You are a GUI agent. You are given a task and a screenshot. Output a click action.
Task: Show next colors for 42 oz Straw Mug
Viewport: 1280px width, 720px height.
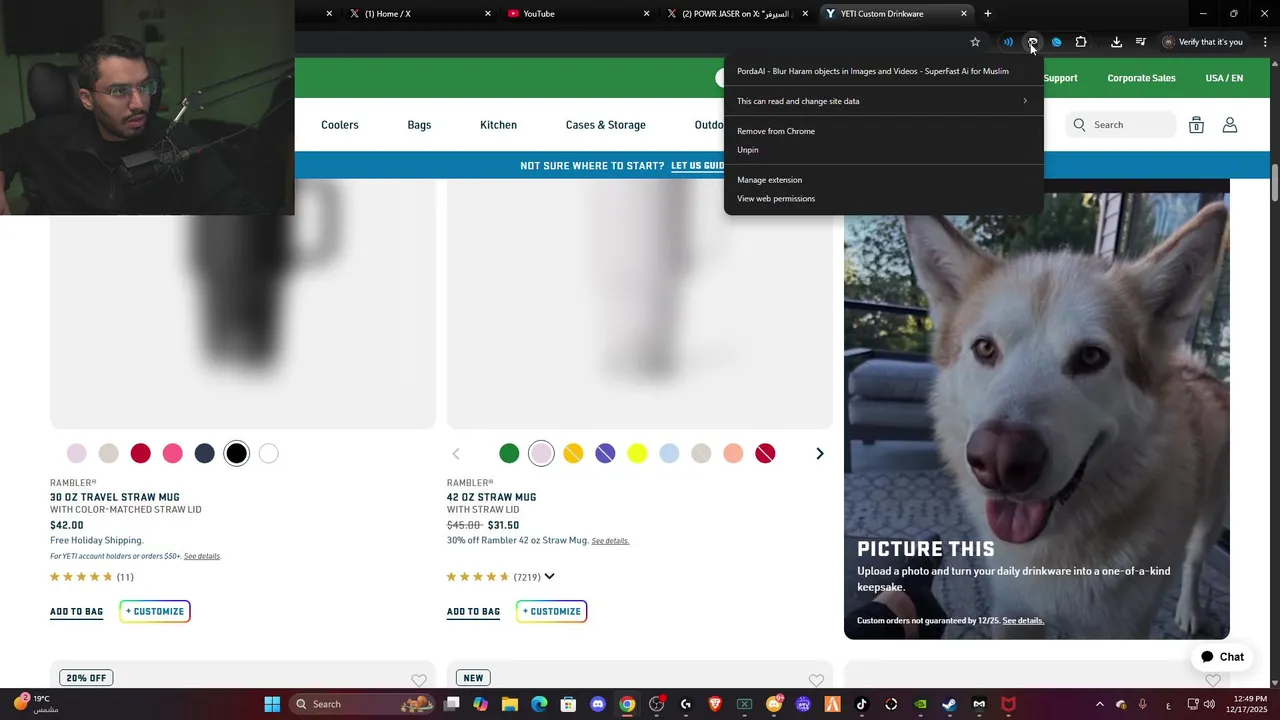click(x=820, y=454)
